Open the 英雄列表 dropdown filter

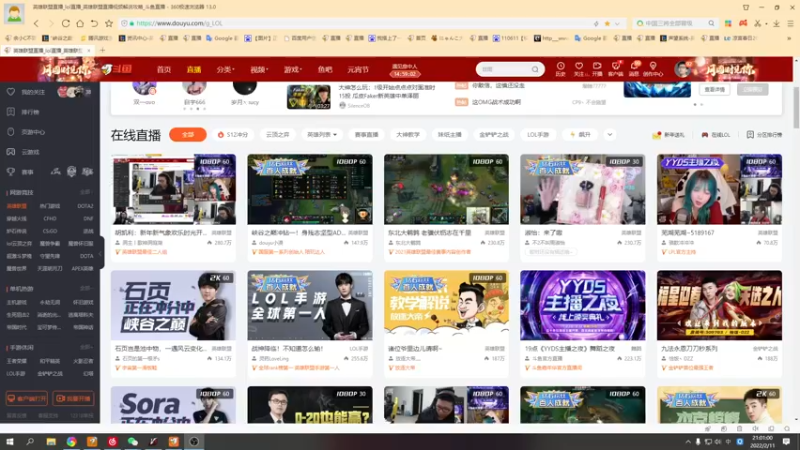[x=321, y=135]
